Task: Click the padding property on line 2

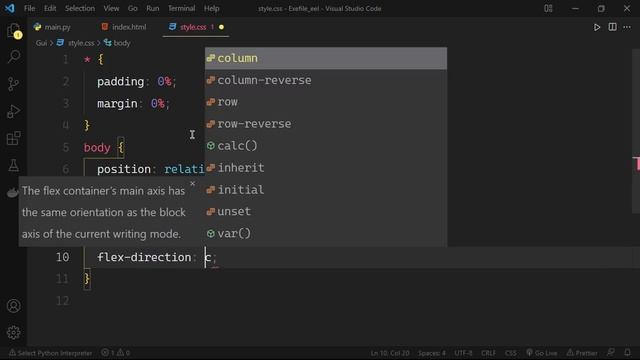Action: pos(120,82)
